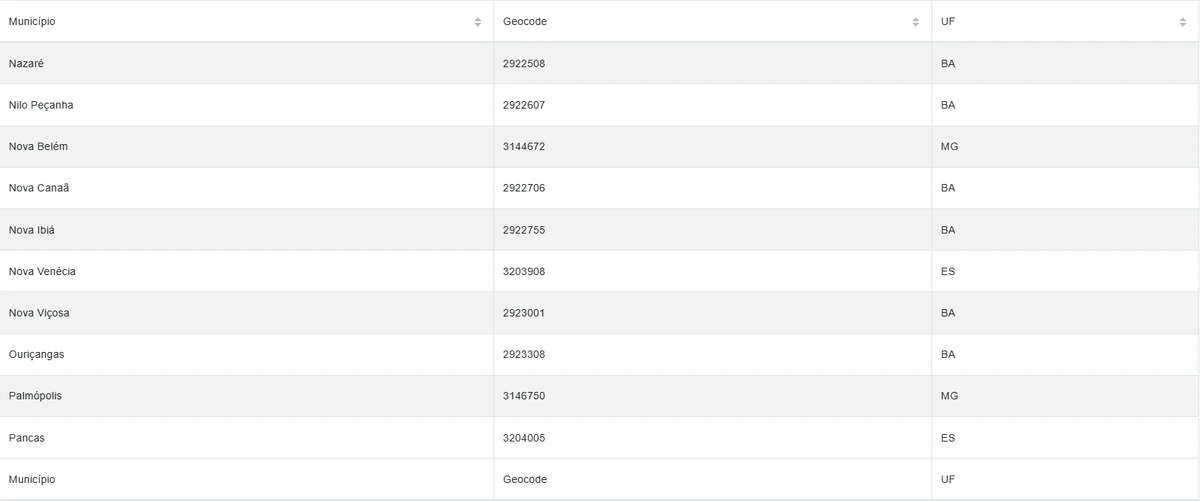Sort table by UF sort icon
Image resolution: width=1200 pixels, height=502 pixels.
(1184, 22)
